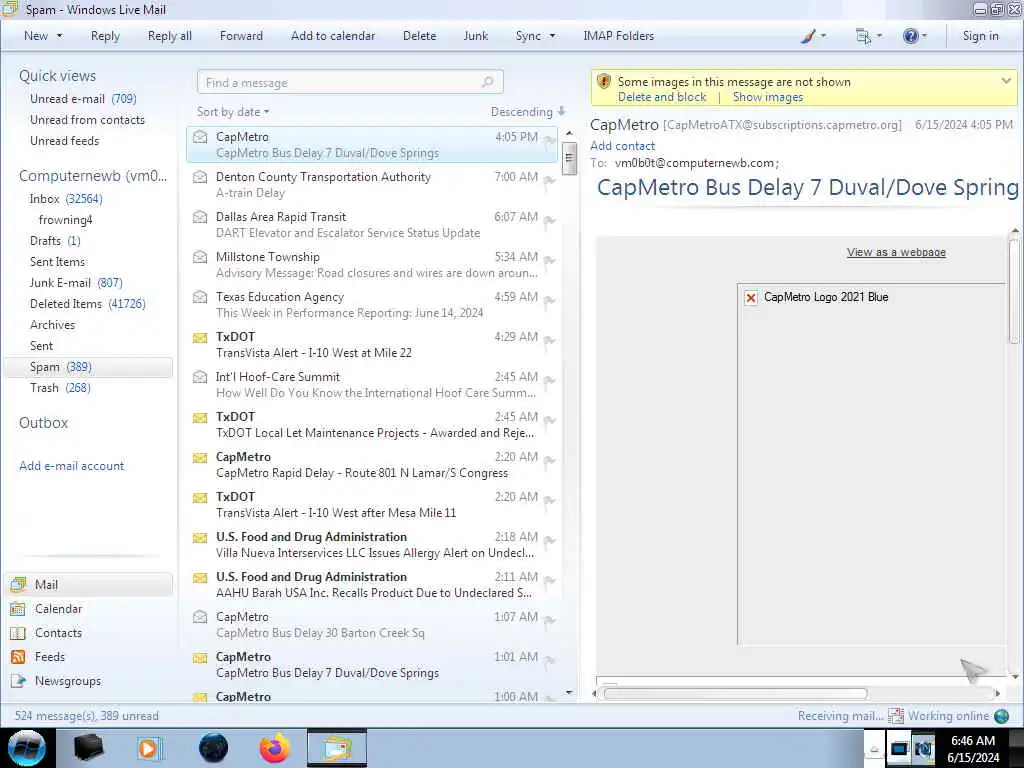Collapse the Quick views header
The height and width of the screenshot is (768, 1024).
[x=57, y=76]
